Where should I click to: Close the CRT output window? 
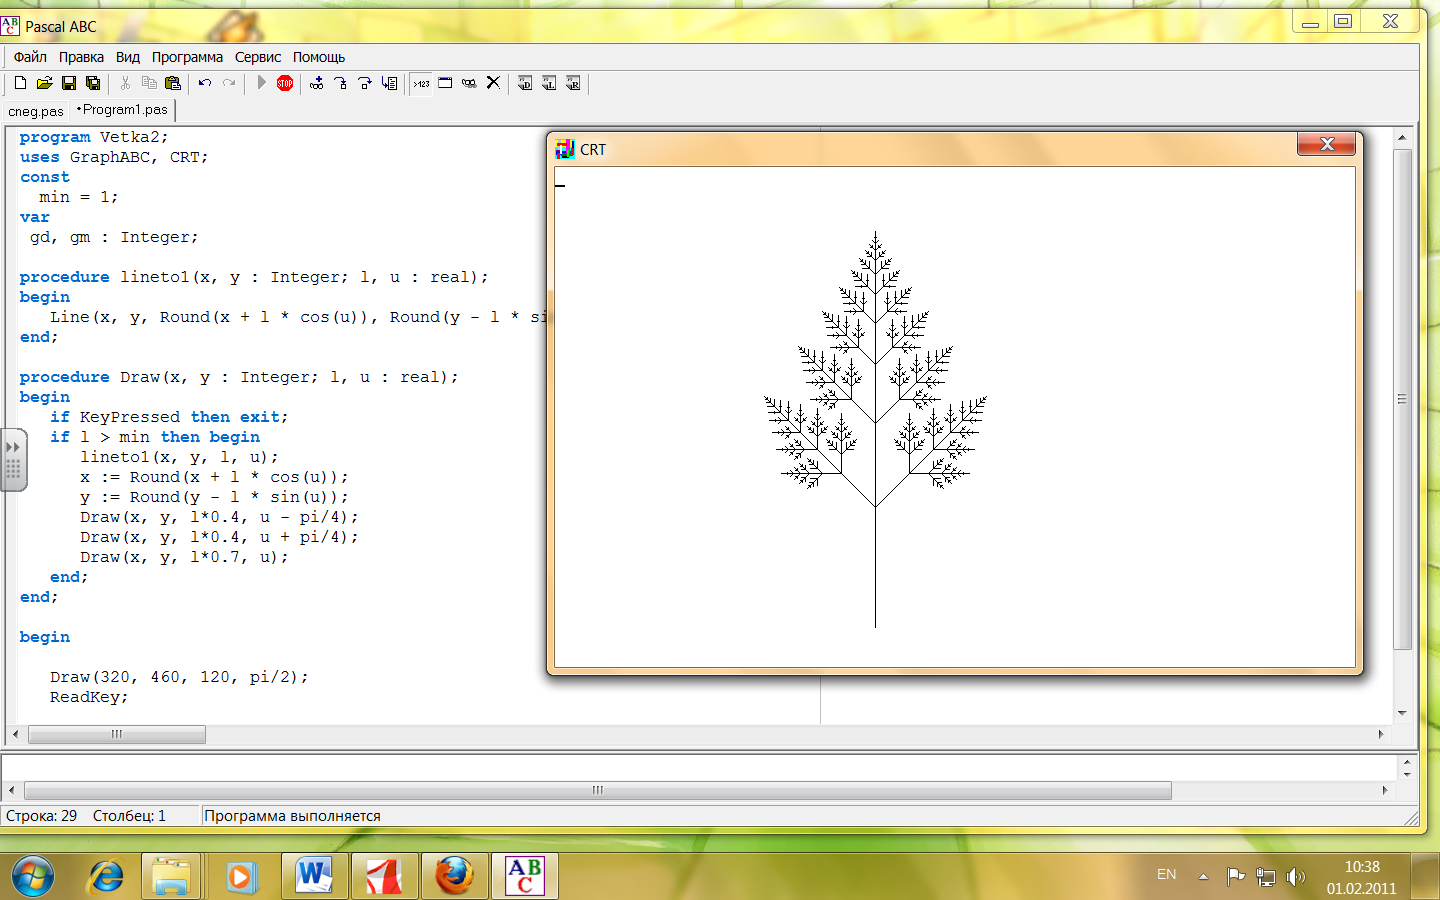pyautogui.click(x=1326, y=145)
